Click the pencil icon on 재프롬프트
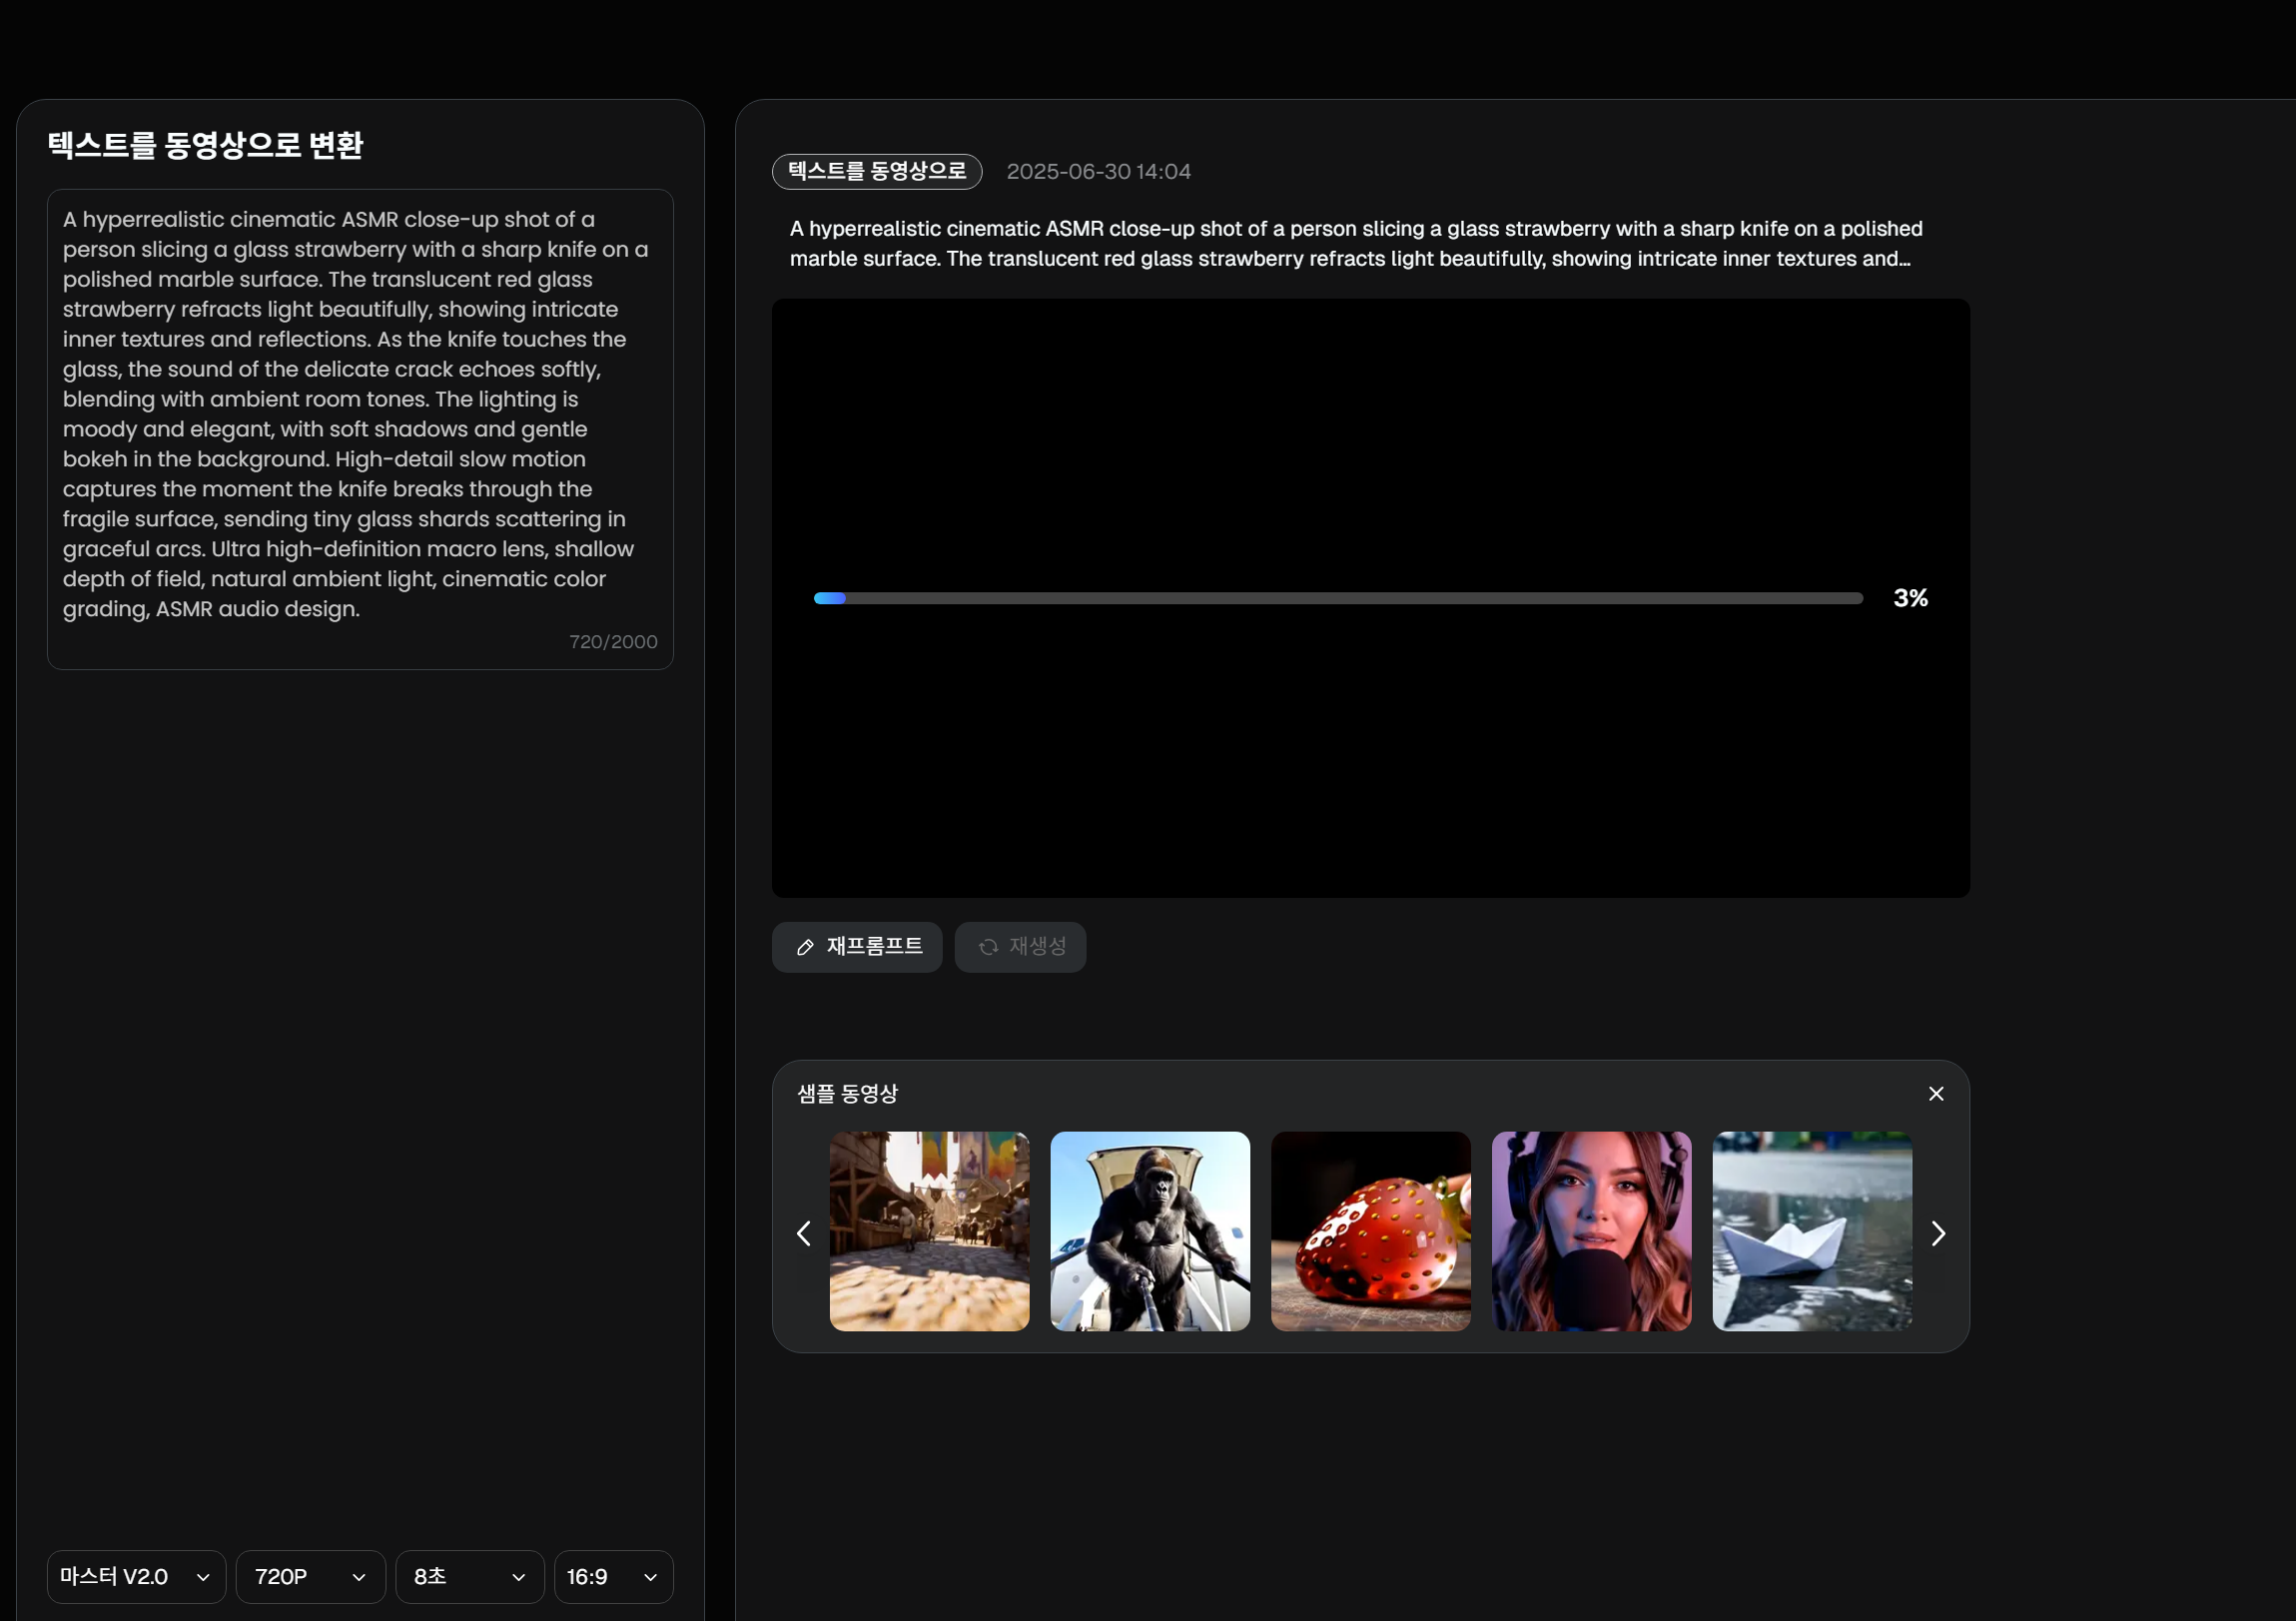This screenshot has height=1621, width=2296. point(805,947)
